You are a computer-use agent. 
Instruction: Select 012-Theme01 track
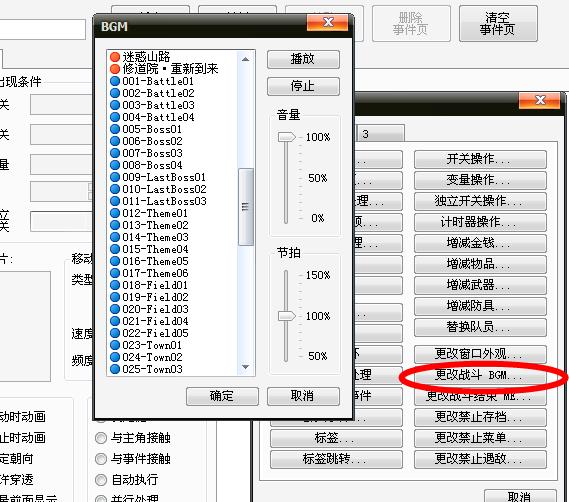[149, 212]
